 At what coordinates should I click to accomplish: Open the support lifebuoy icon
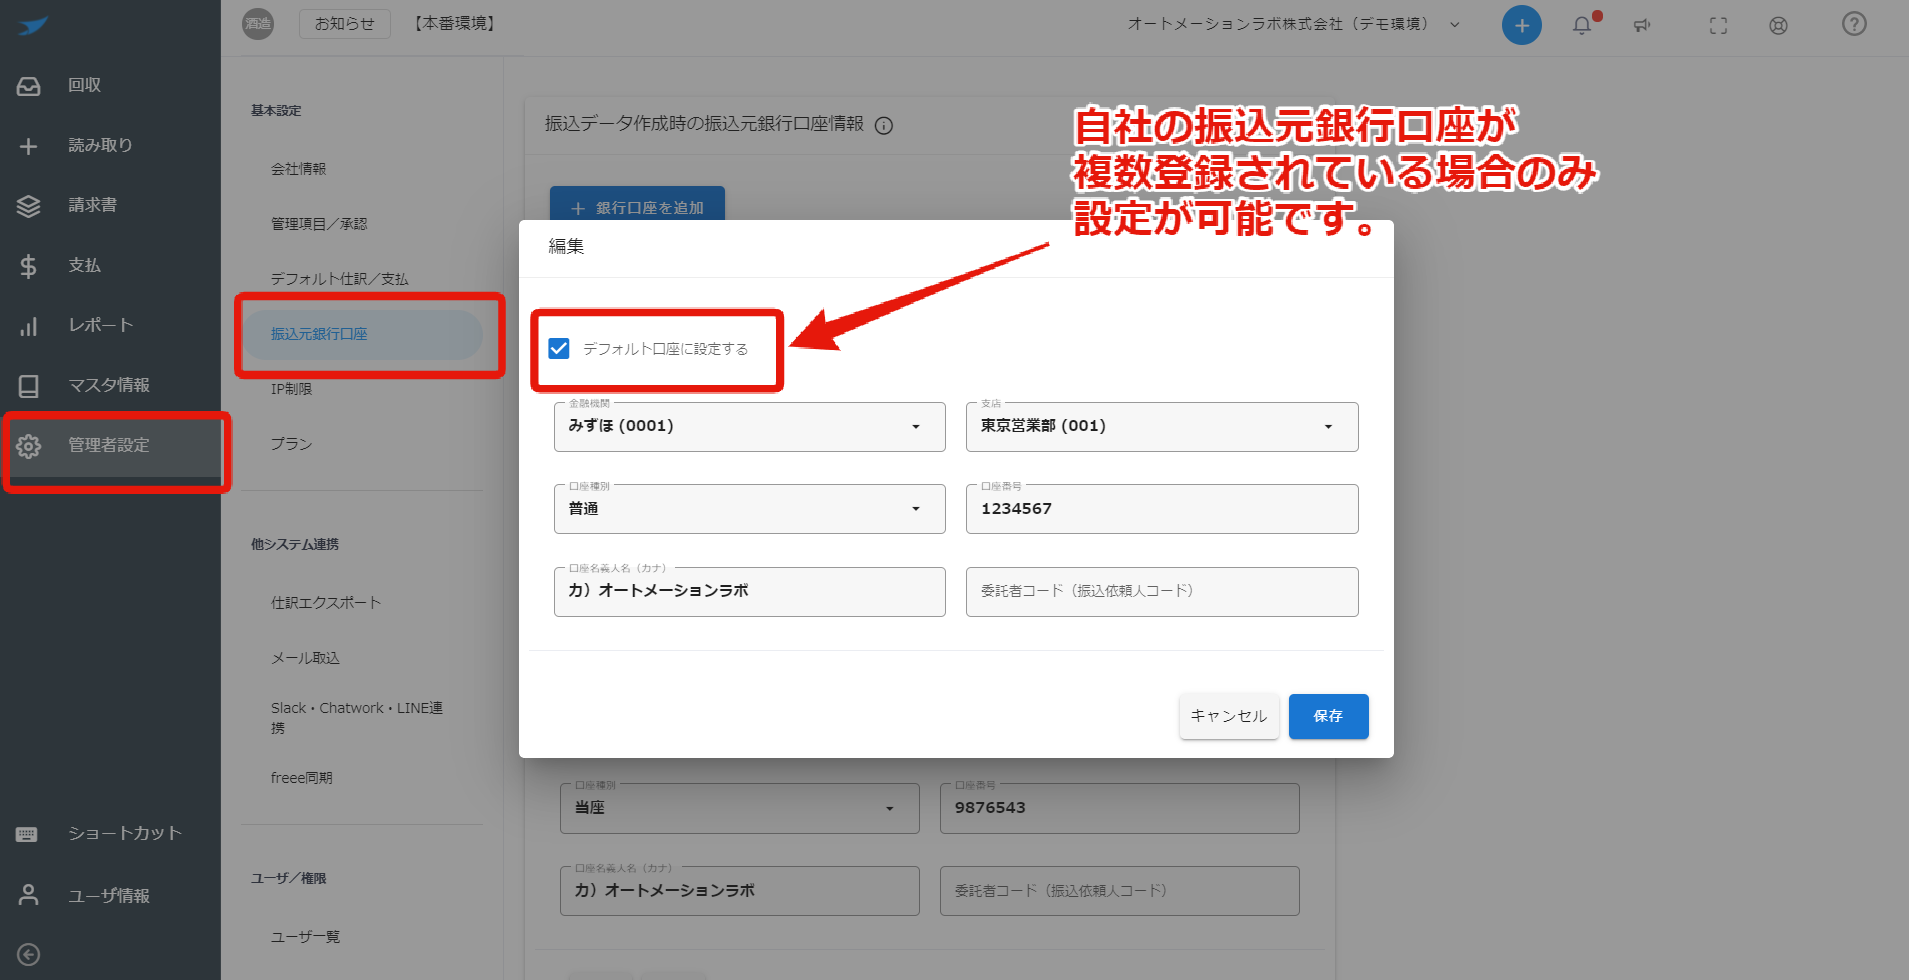click(x=1778, y=26)
